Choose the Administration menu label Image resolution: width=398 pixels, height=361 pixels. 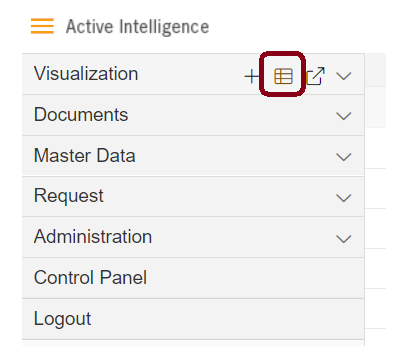click(x=93, y=237)
